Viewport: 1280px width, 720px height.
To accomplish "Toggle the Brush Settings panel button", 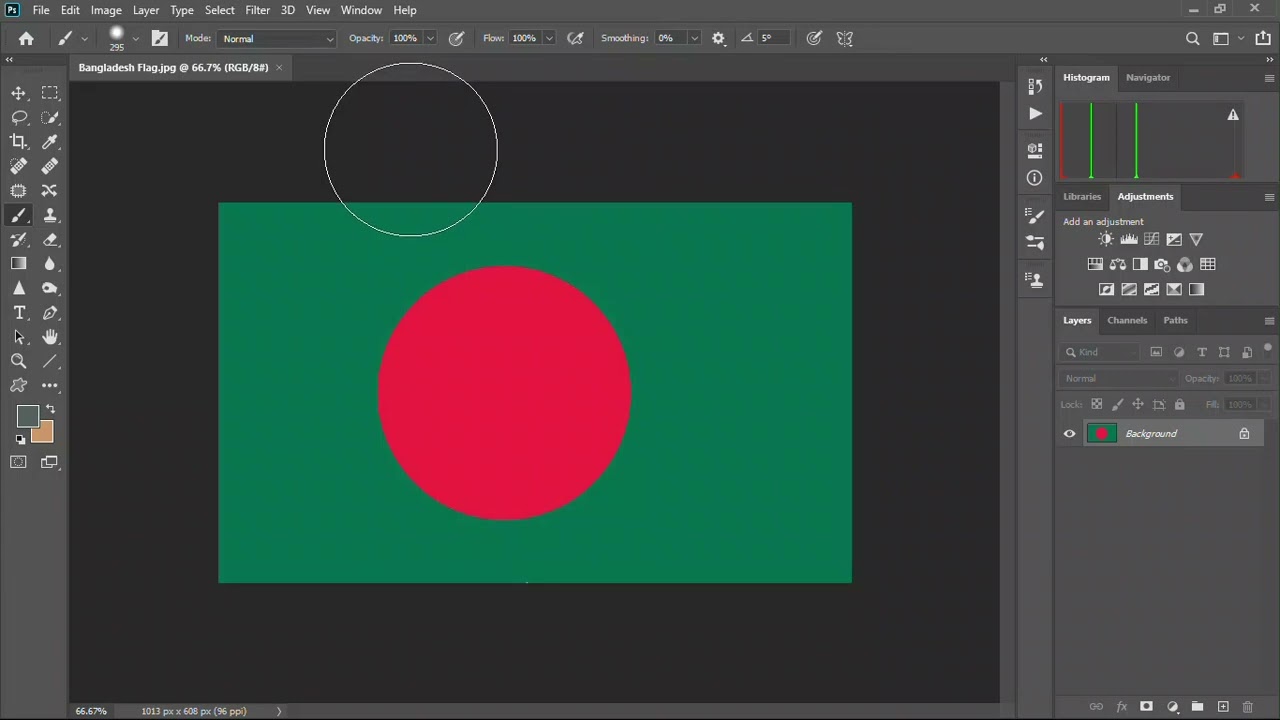I will click(x=160, y=38).
